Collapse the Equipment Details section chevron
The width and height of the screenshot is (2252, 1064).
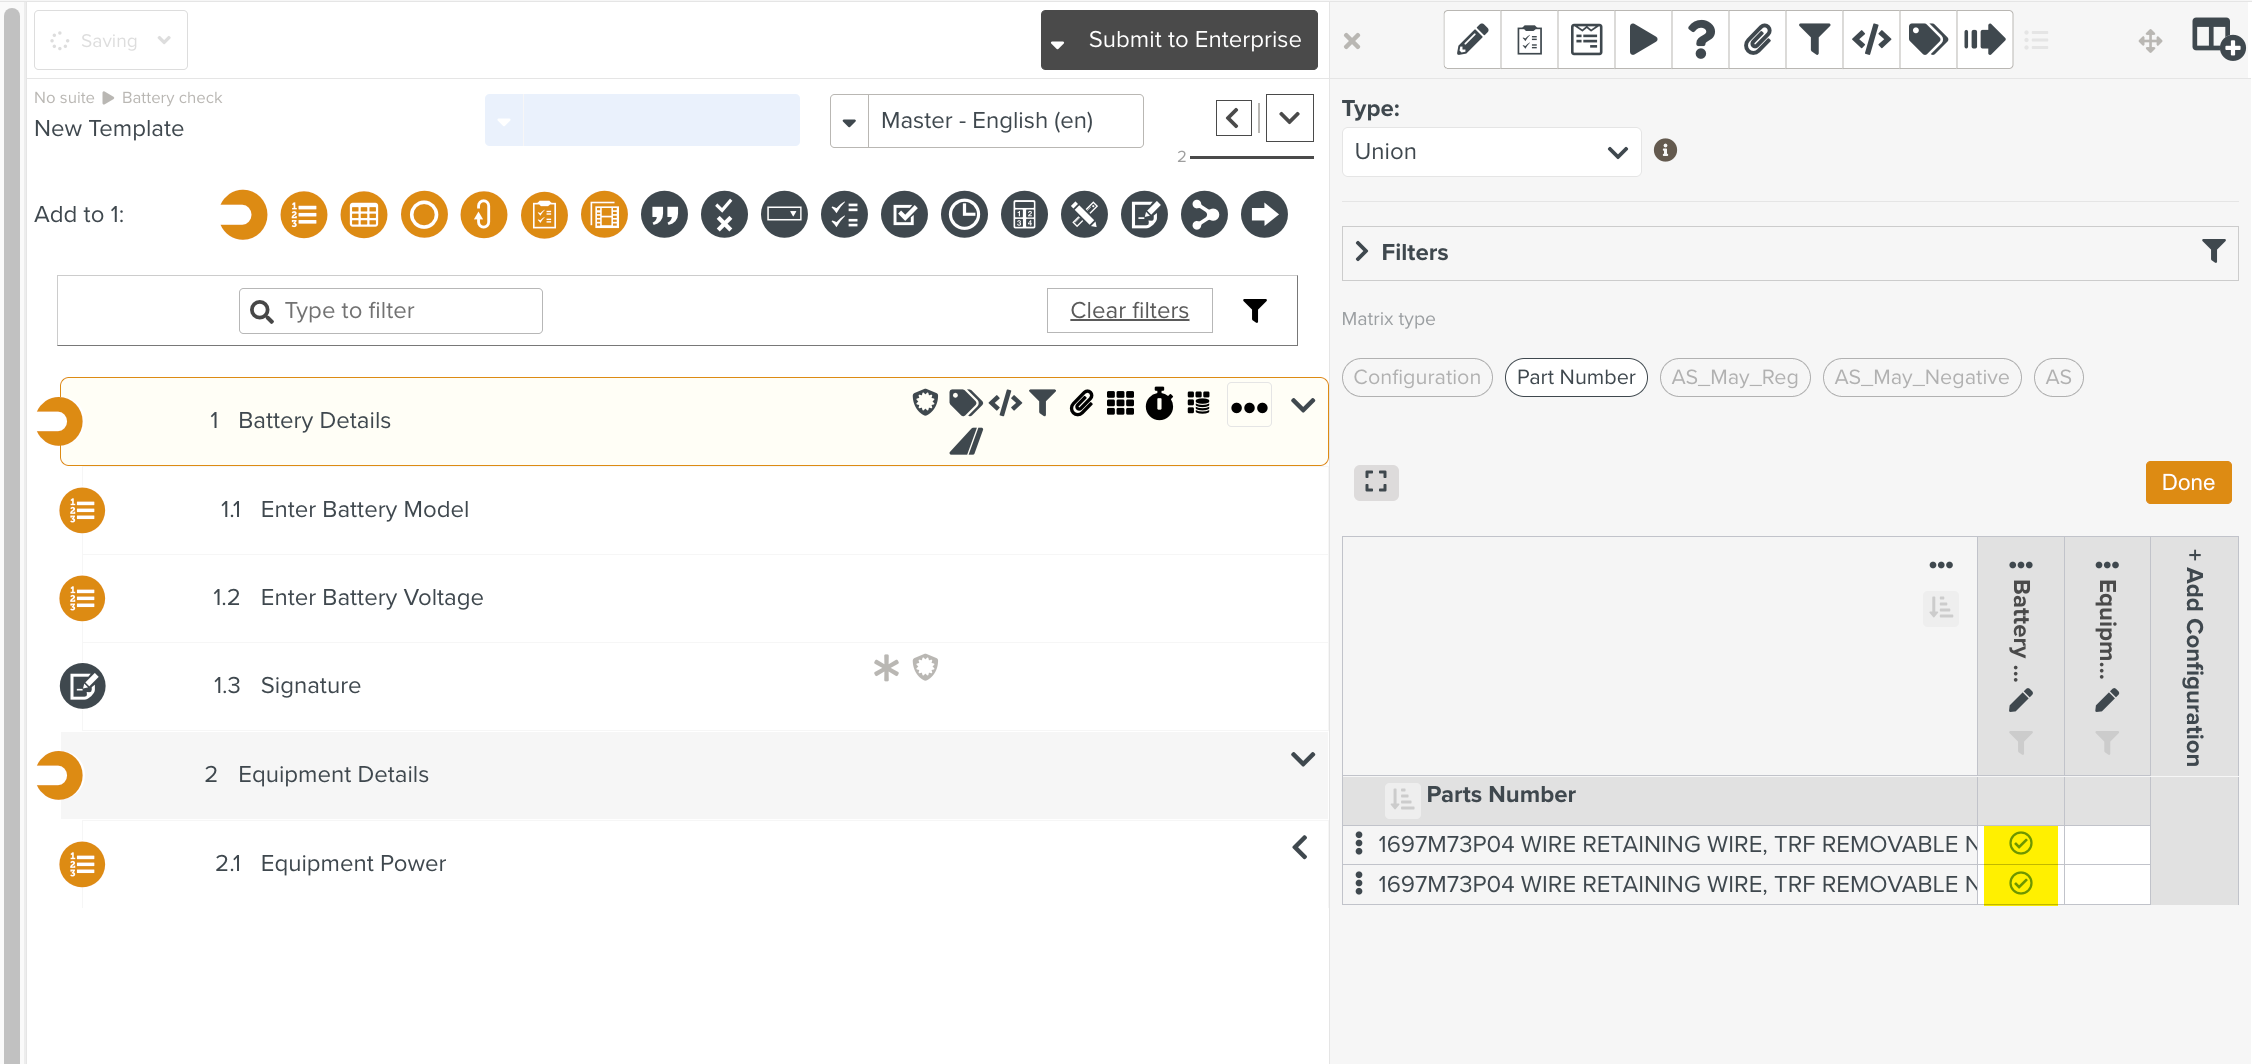(1302, 759)
